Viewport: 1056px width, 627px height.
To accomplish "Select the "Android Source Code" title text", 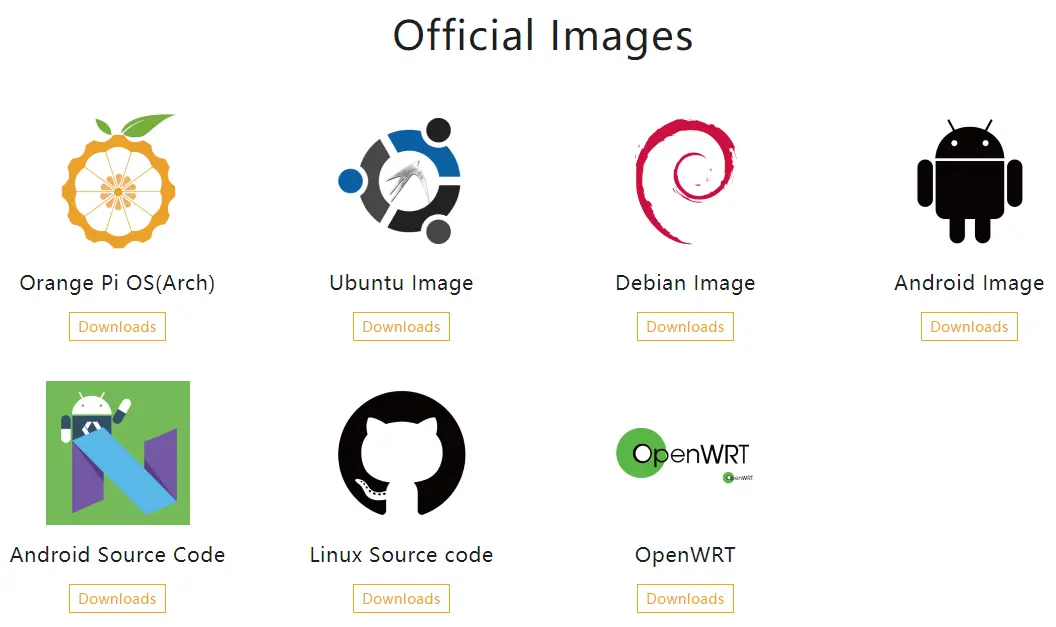I will [118, 555].
